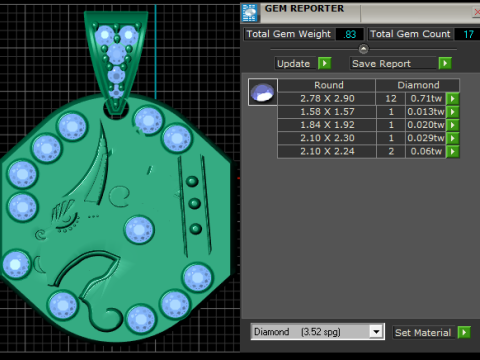Image resolution: width=480 pixels, height=360 pixels.
Task: Open the Diamond (3.52 spg) material dropdown
Action: [x=376, y=332]
